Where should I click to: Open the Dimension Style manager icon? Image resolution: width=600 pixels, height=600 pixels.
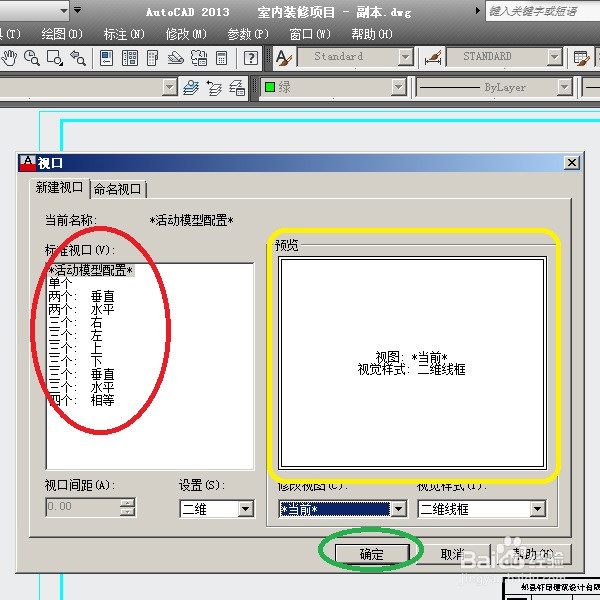pyautogui.click(x=433, y=58)
